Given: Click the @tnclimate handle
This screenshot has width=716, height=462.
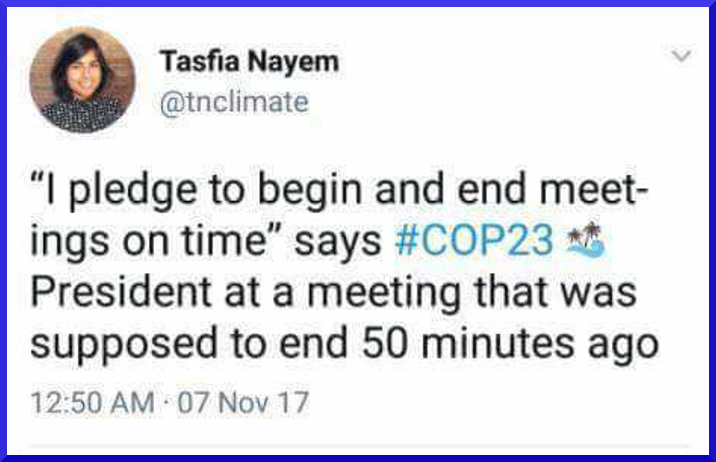Looking at the screenshot, I should [234, 101].
